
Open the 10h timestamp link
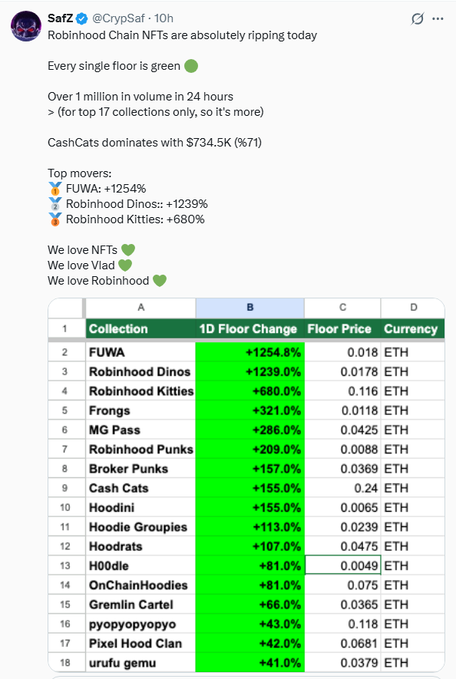tap(164, 18)
